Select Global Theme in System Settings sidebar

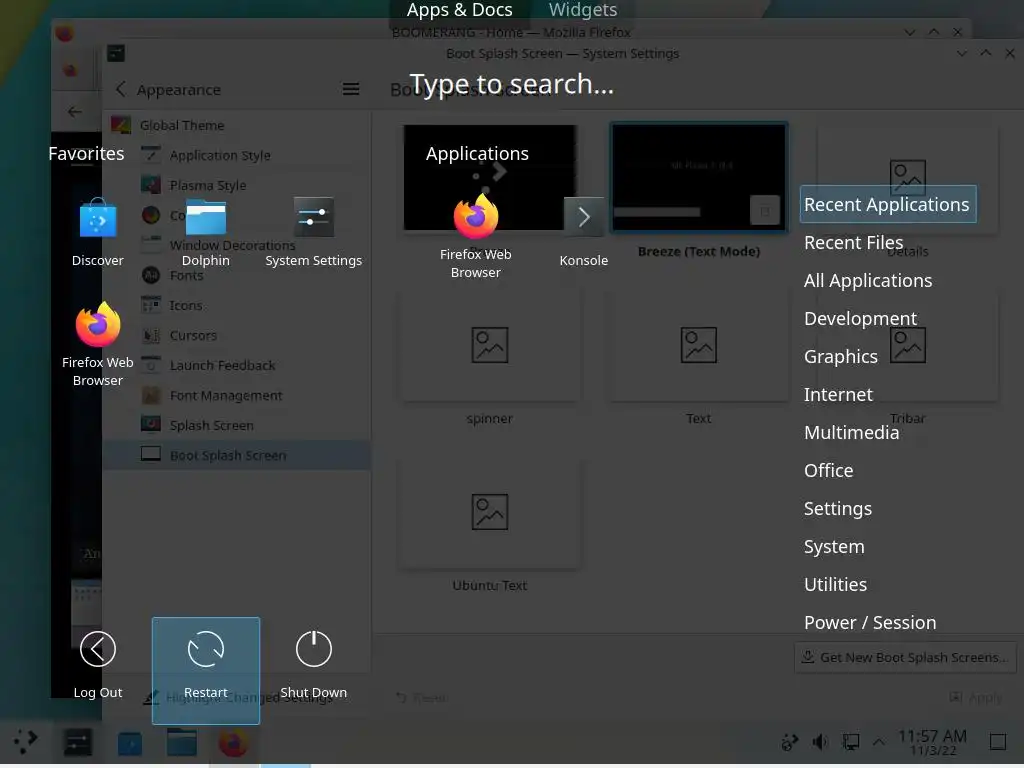pyautogui.click(x=236, y=125)
